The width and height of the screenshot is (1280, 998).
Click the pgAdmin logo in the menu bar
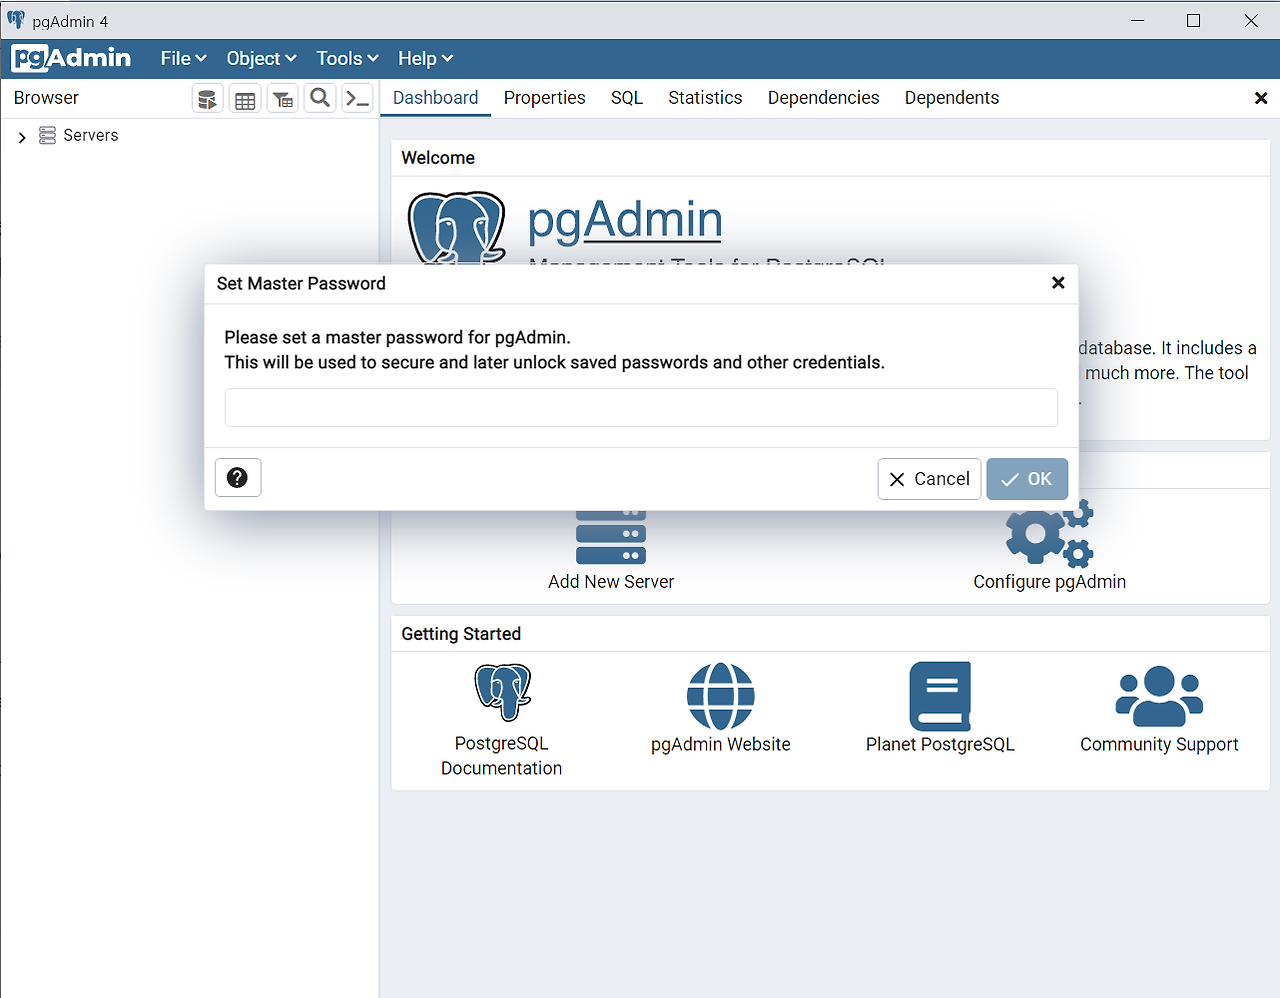[x=71, y=58]
